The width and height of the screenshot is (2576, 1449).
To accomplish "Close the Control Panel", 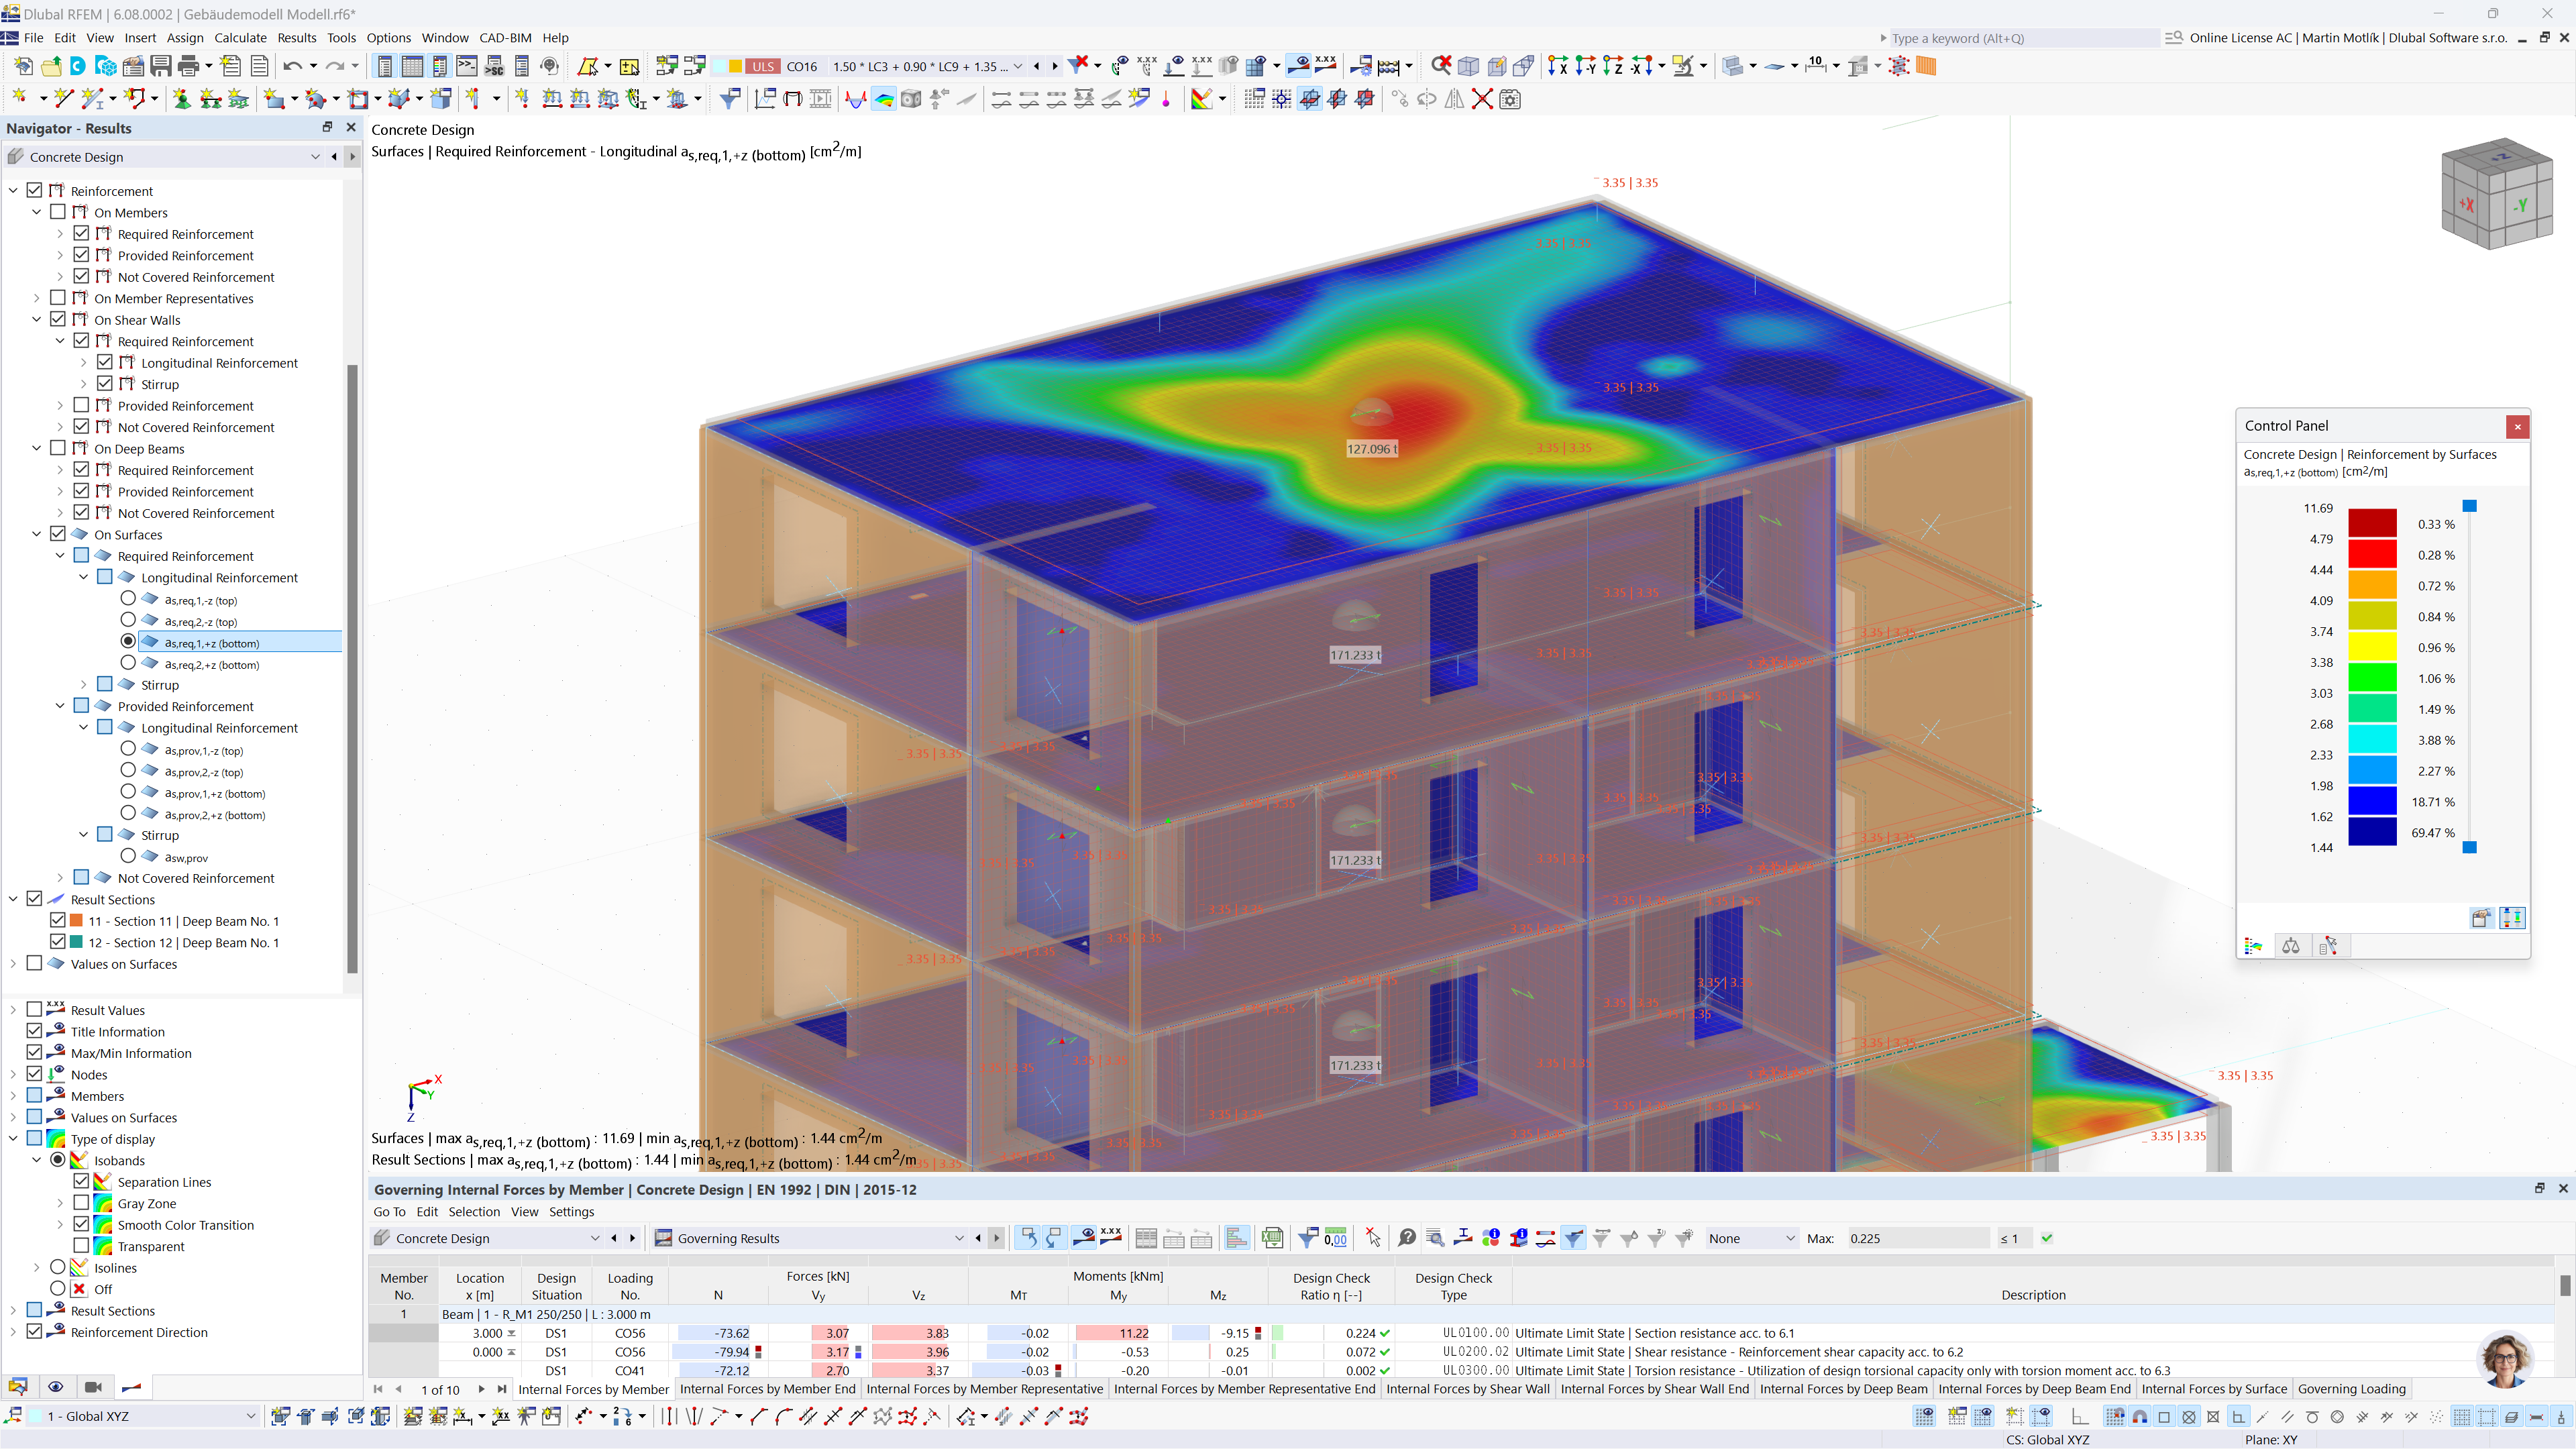I will click(x=2518, y=426).
